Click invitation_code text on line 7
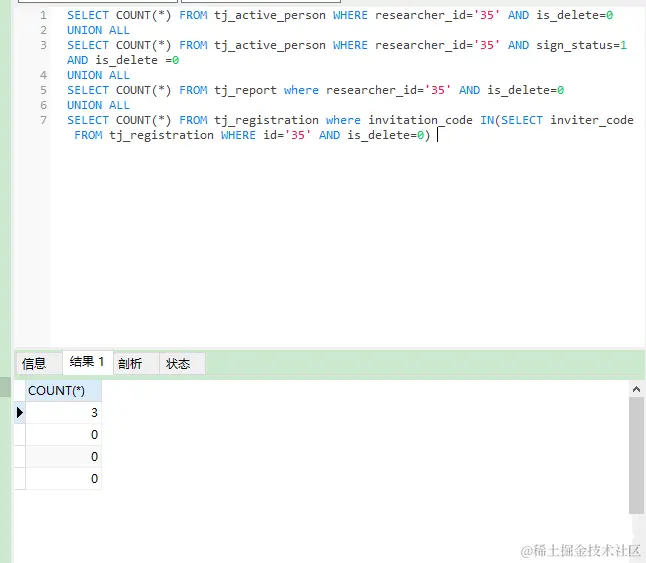This screenshot has width=646, height=563. click(x=420, y=120)
